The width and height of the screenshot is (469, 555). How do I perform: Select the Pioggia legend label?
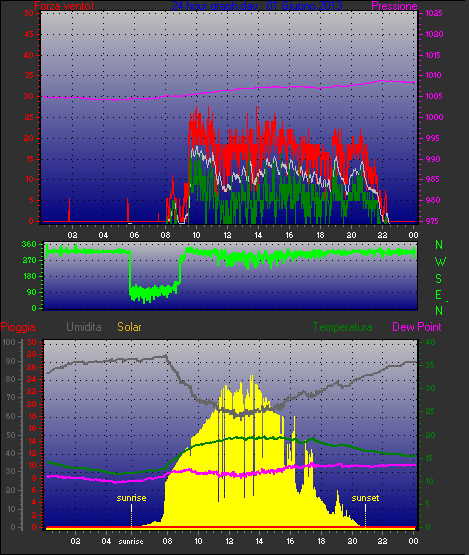coord(18,327)
